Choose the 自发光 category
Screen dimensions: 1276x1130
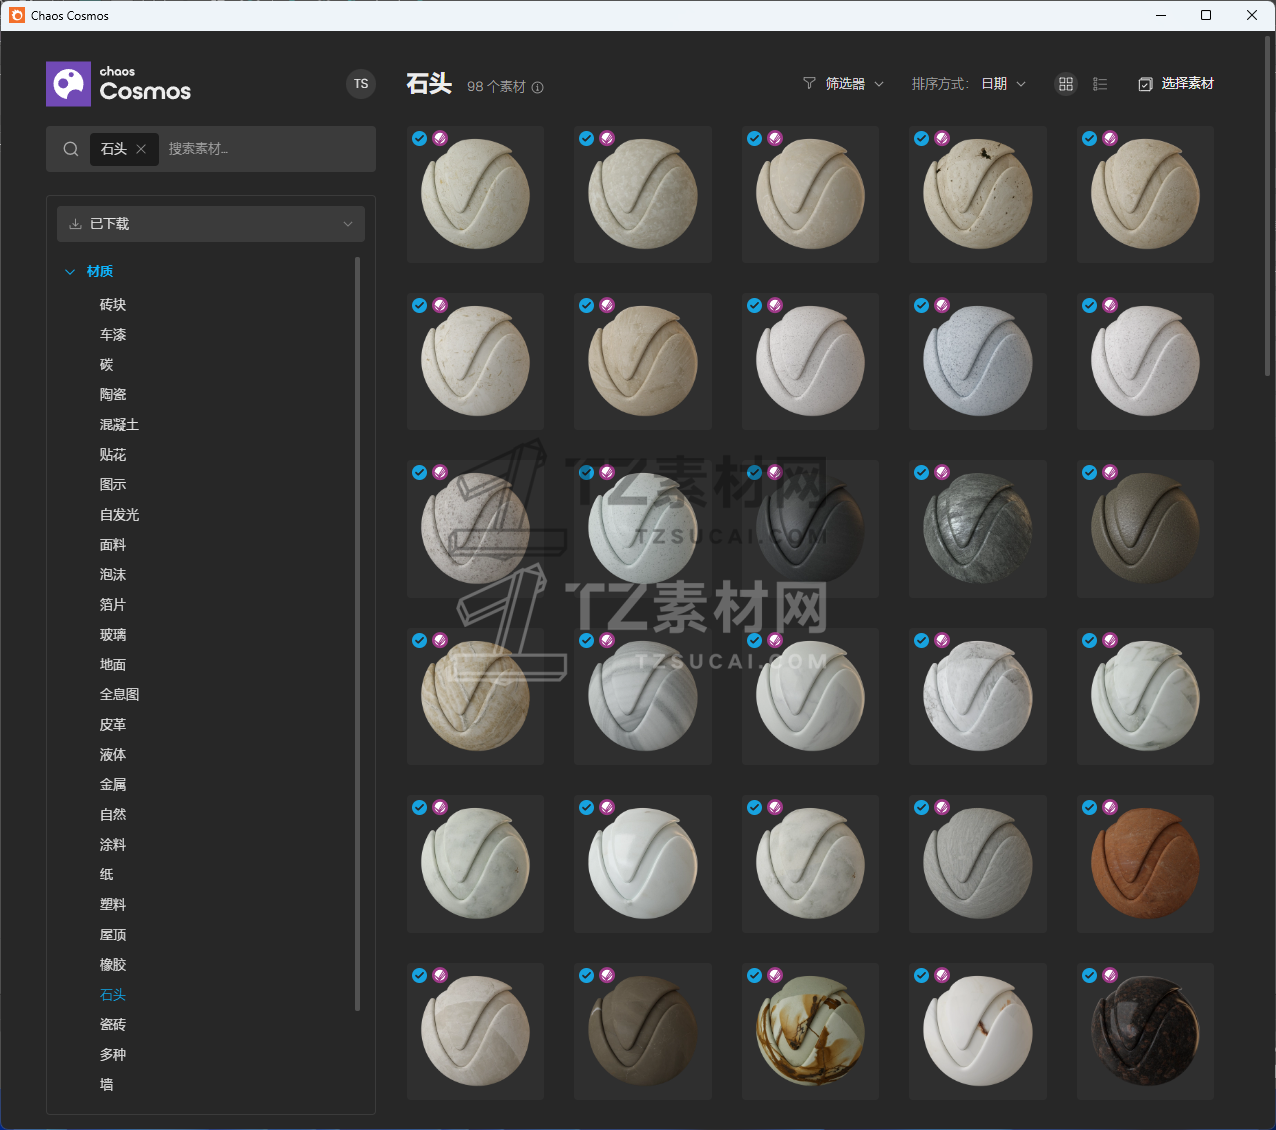click(x=119, y=515)
